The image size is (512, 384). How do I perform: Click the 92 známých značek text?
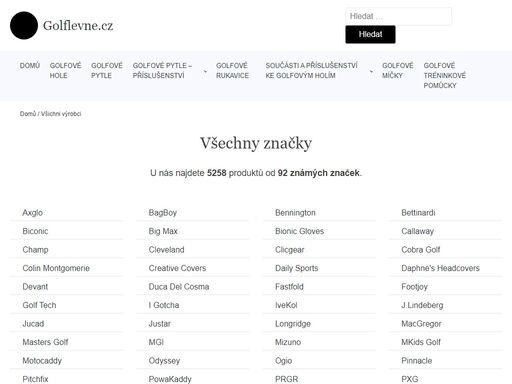point(318,173)
